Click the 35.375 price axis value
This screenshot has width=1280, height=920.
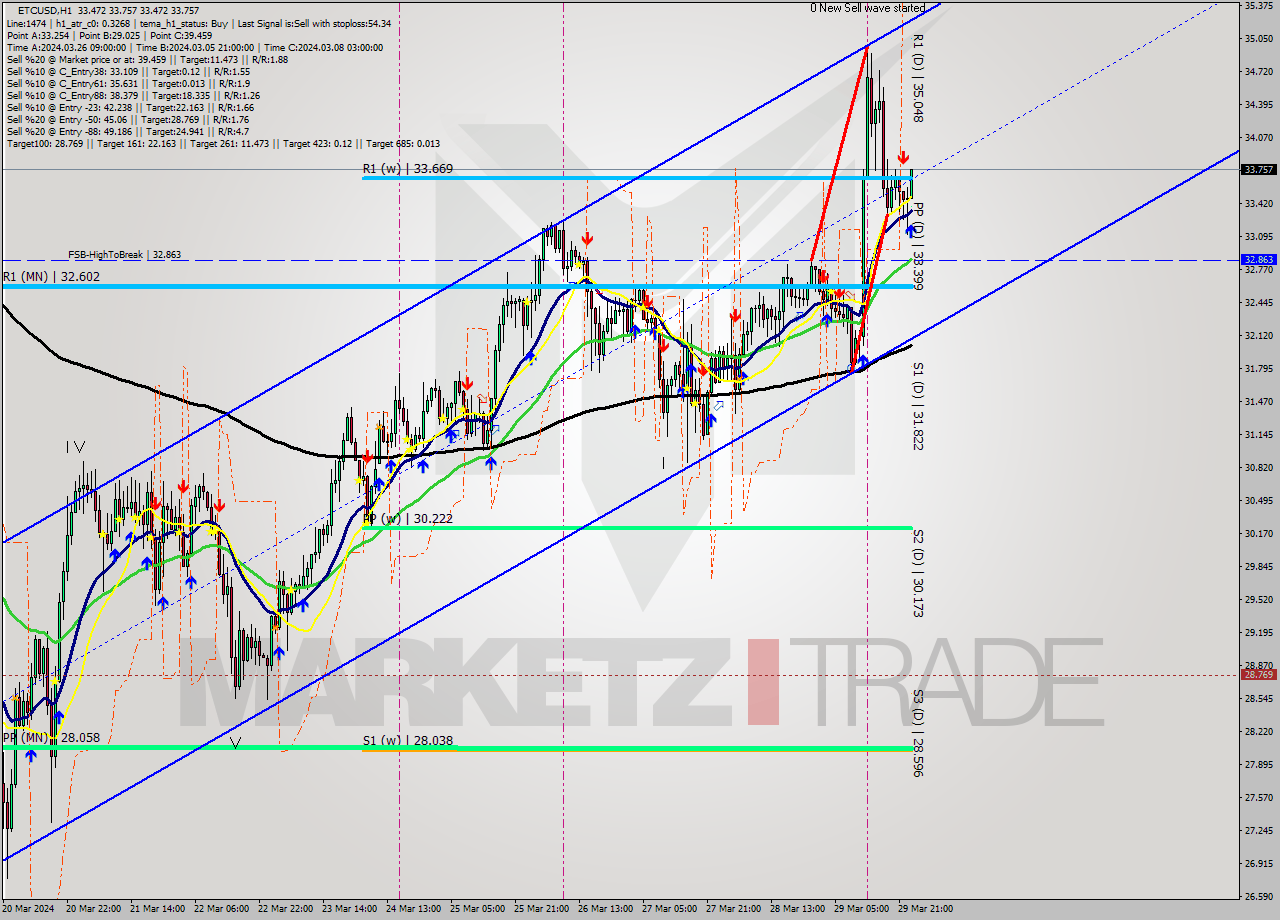[x=1258, y=6]
